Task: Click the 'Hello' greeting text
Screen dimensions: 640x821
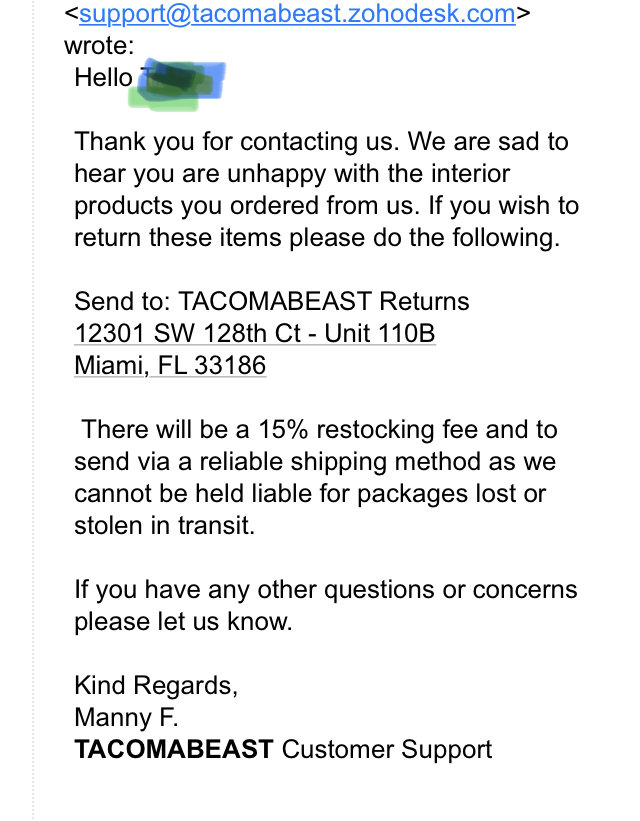Action: (104, 77)
